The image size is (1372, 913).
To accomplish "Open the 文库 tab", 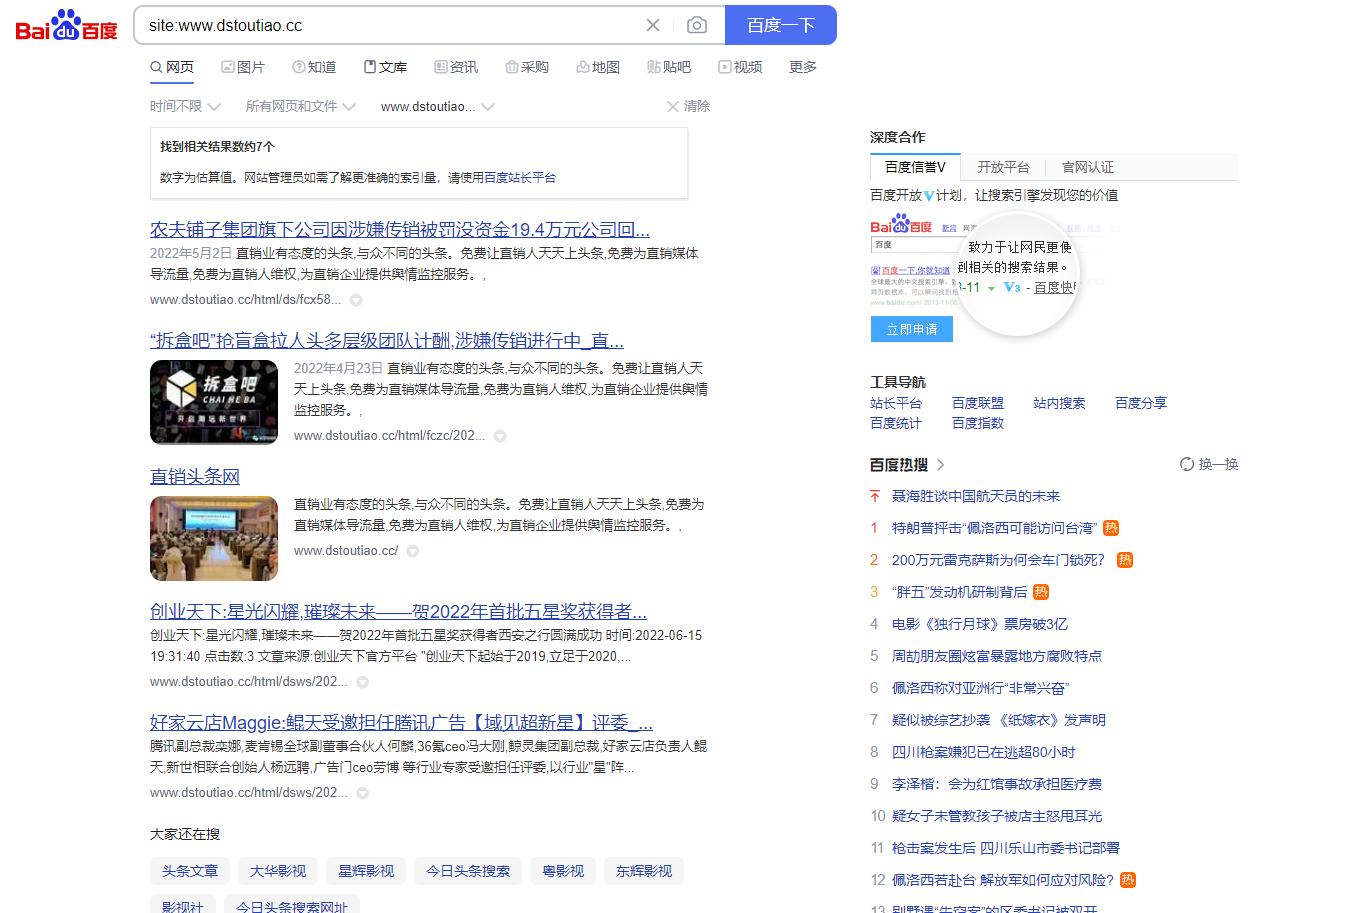I will 385,67.
